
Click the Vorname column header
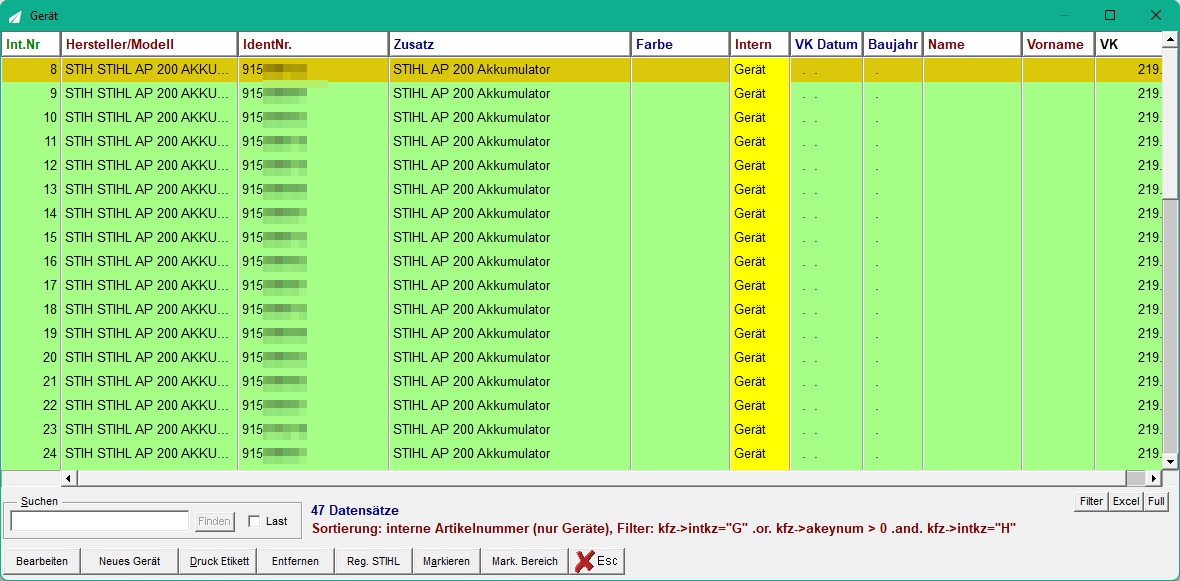coord(1059,44)
